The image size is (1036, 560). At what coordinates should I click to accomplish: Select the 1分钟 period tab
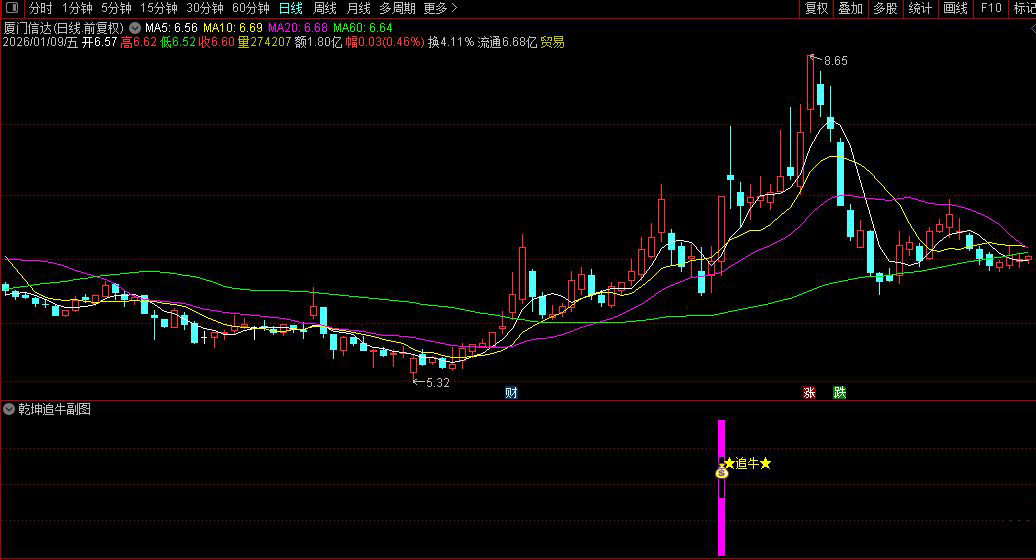coord(77,9)
